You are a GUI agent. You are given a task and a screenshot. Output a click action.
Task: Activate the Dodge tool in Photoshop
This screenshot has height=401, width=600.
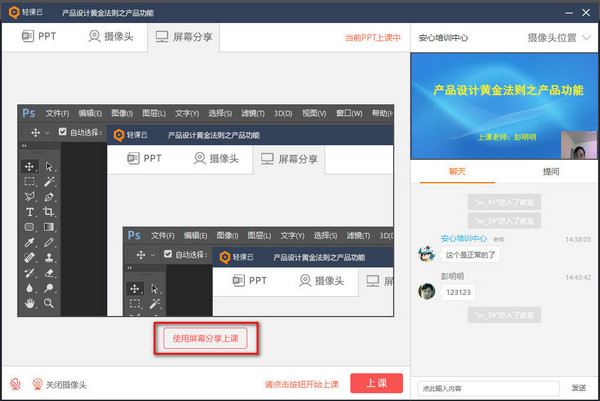coord(49,288)
